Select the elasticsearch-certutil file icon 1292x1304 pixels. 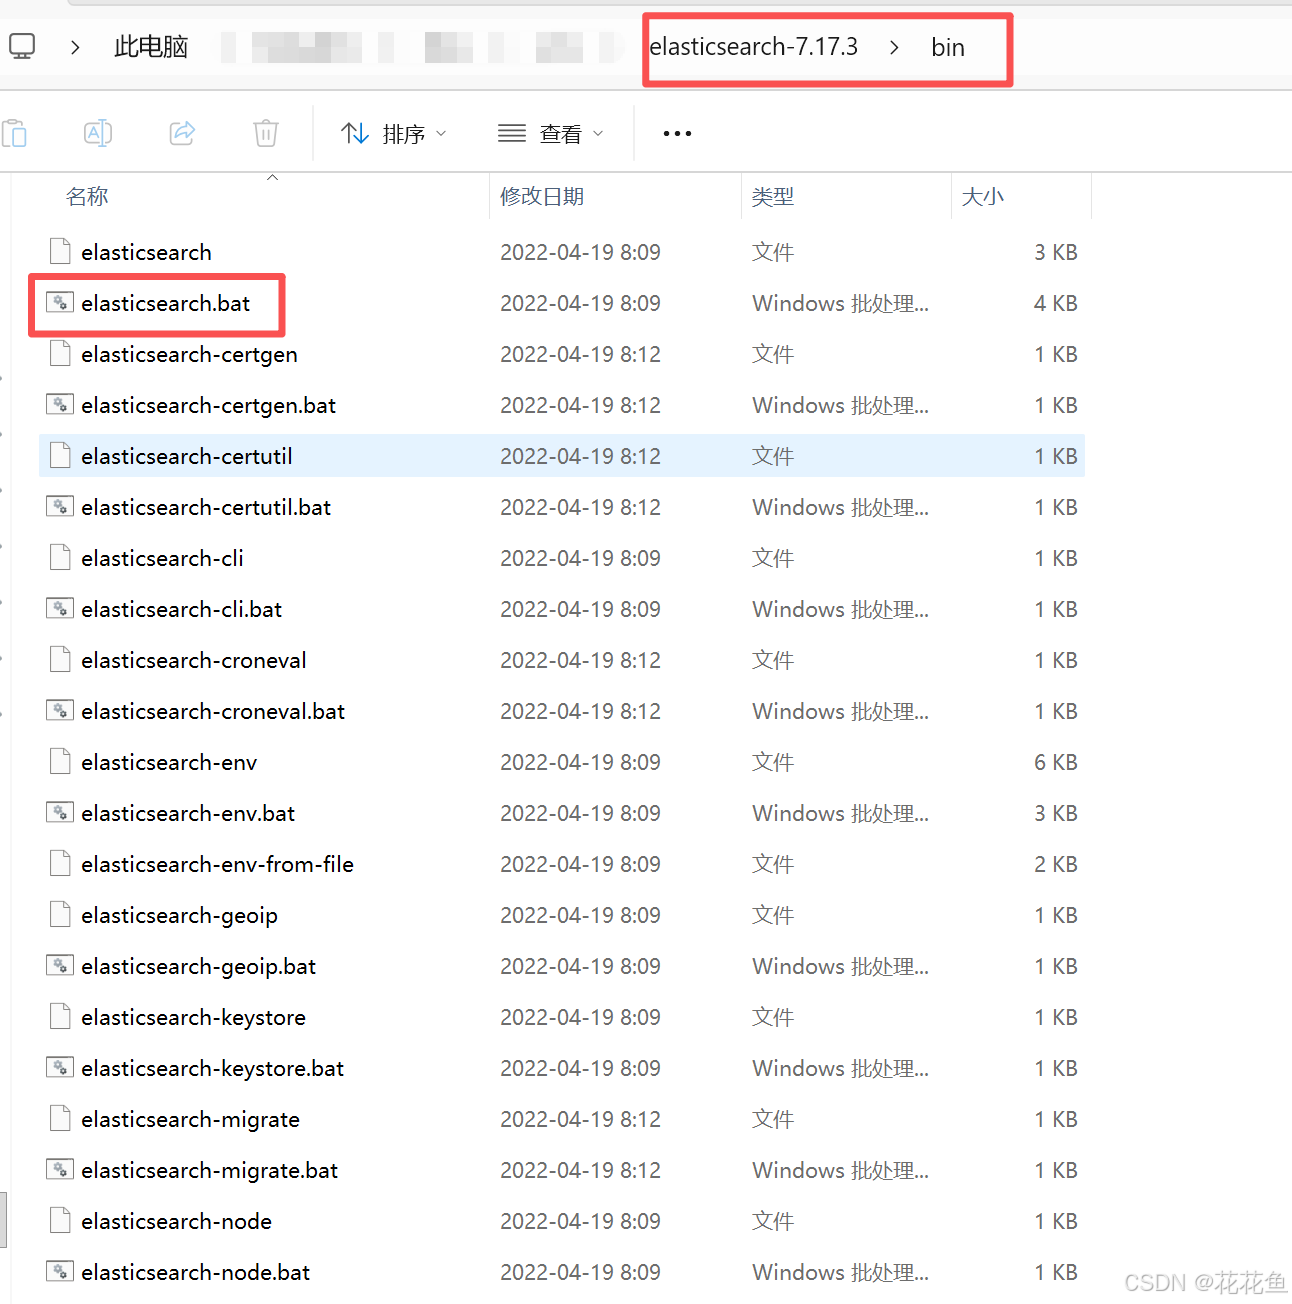pos(60,456)
